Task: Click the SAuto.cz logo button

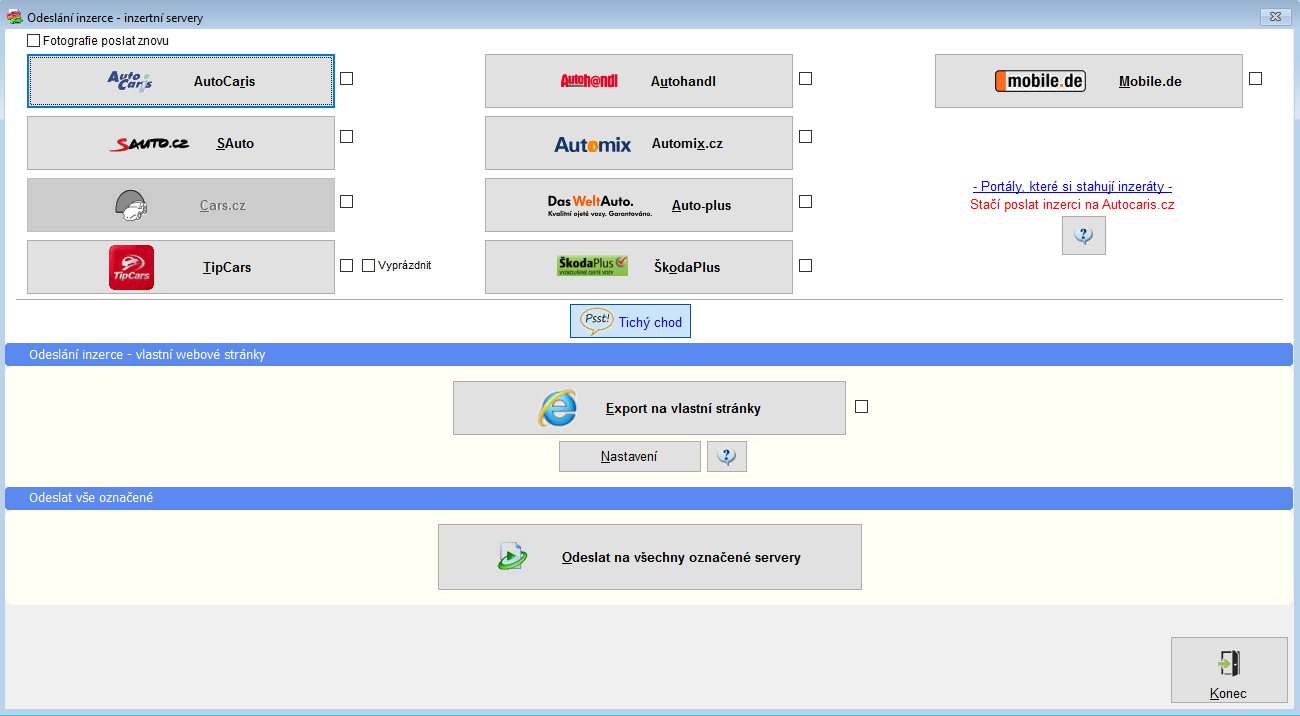Action: [180, 143]
